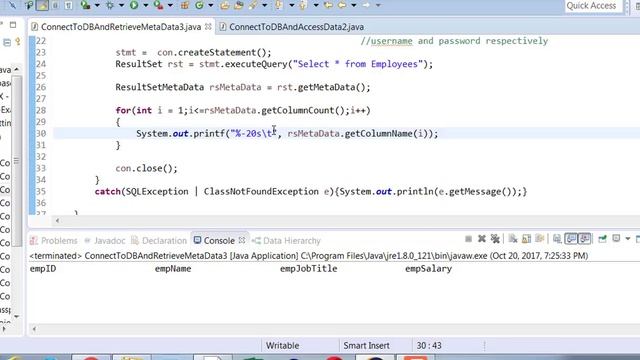Click the stmt.executeQuery code line 24

[274, 64]
